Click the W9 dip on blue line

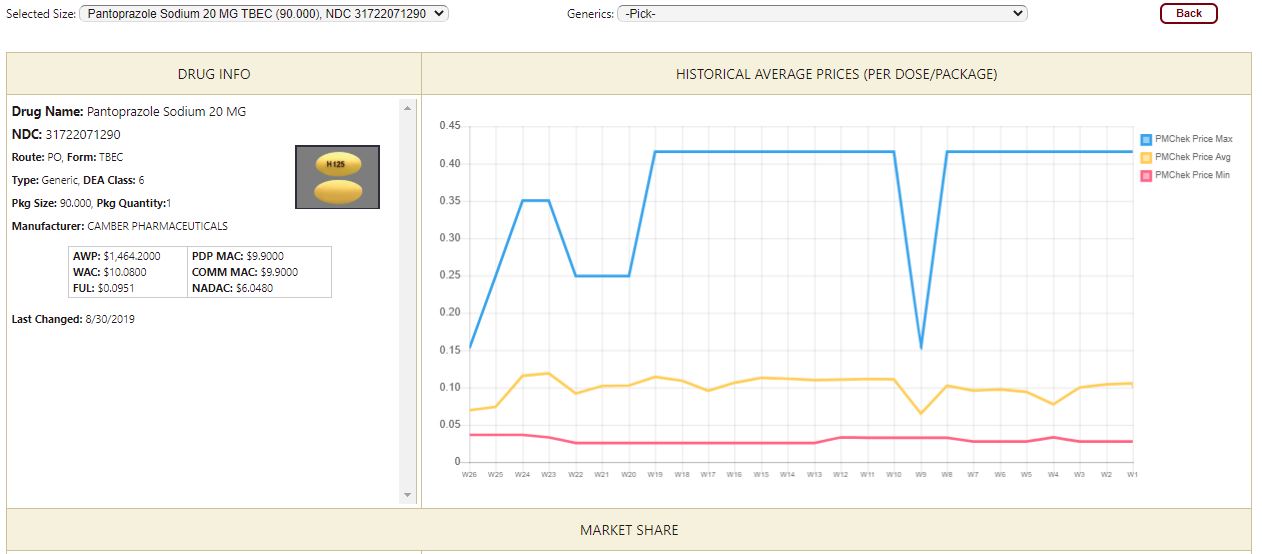(920, 347)
